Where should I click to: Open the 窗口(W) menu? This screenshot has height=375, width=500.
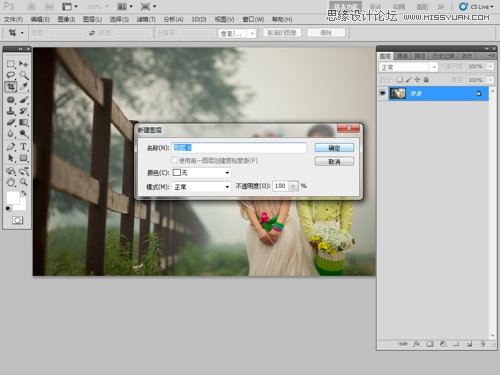[253, 20]
